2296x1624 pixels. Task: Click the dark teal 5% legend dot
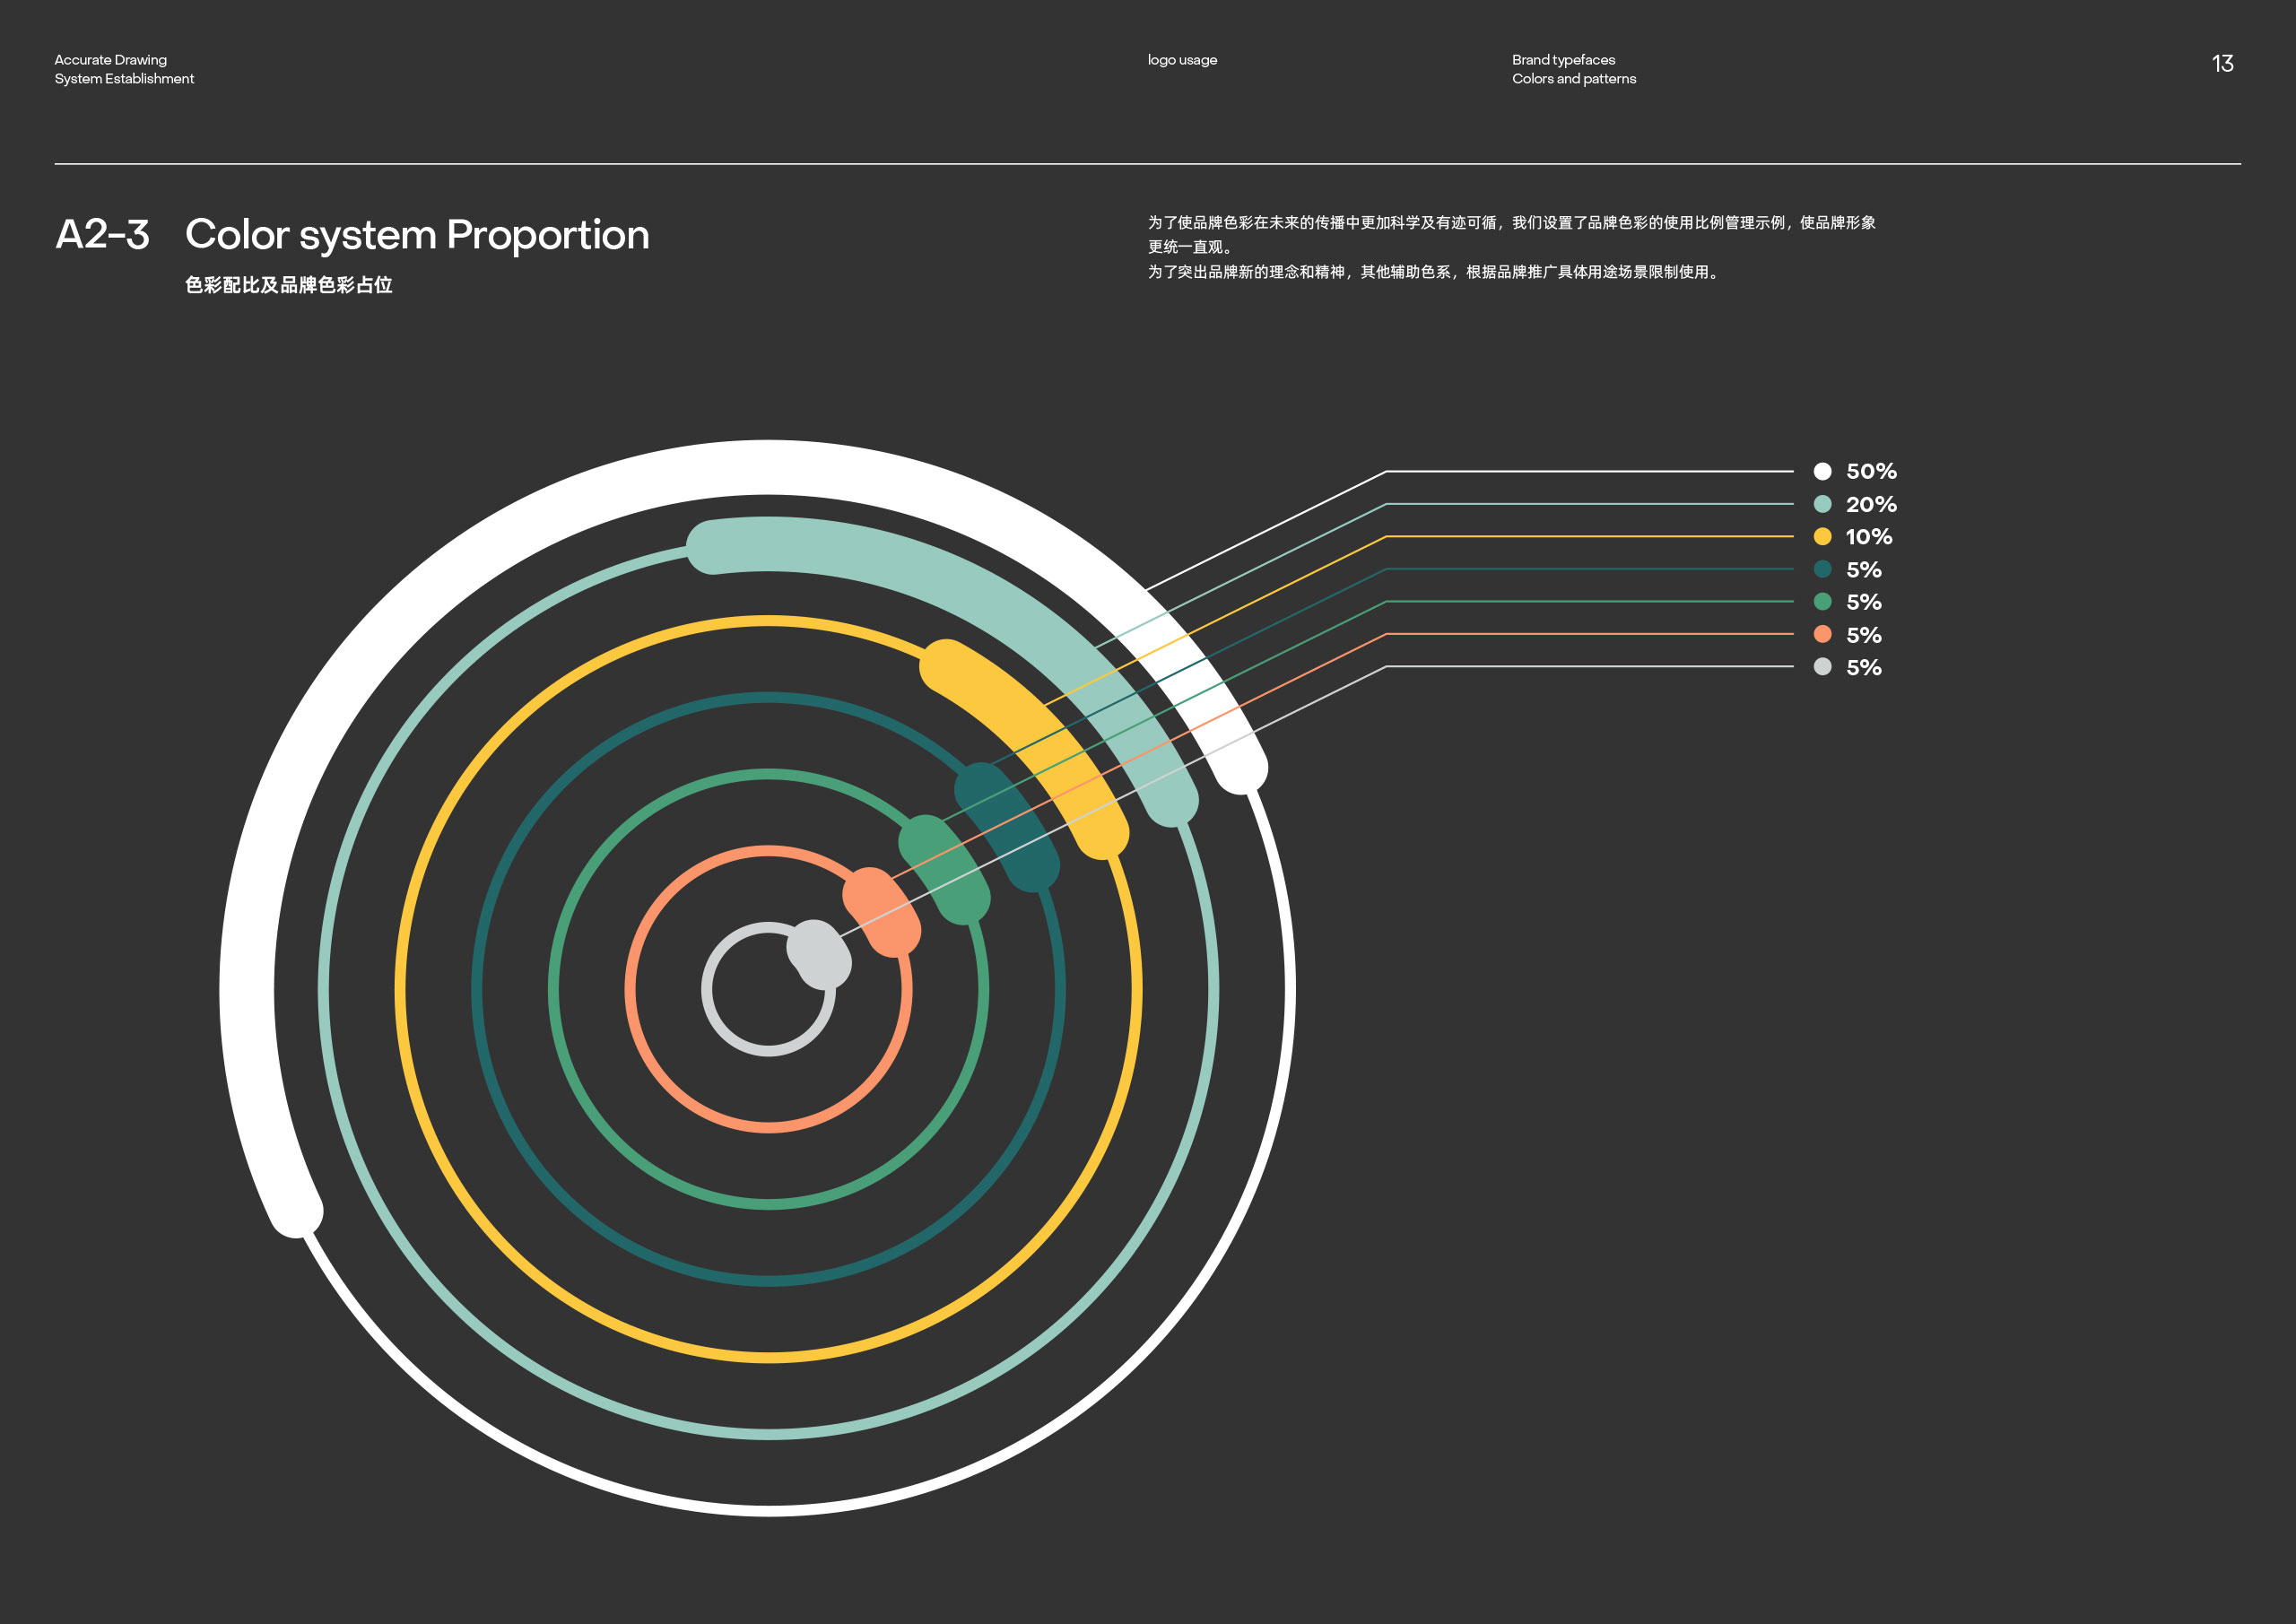pyautogui.click(x=1822, y=569)
